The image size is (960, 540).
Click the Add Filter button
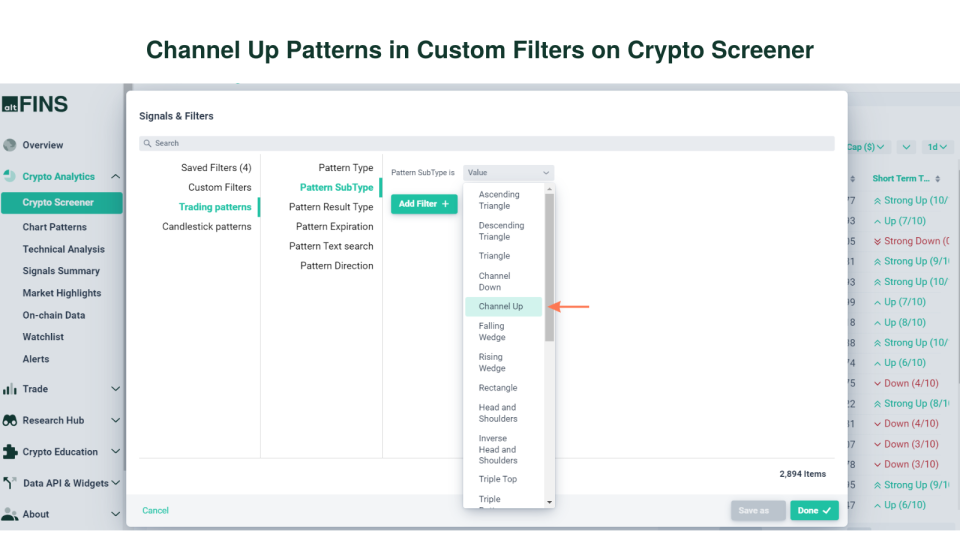424,204
